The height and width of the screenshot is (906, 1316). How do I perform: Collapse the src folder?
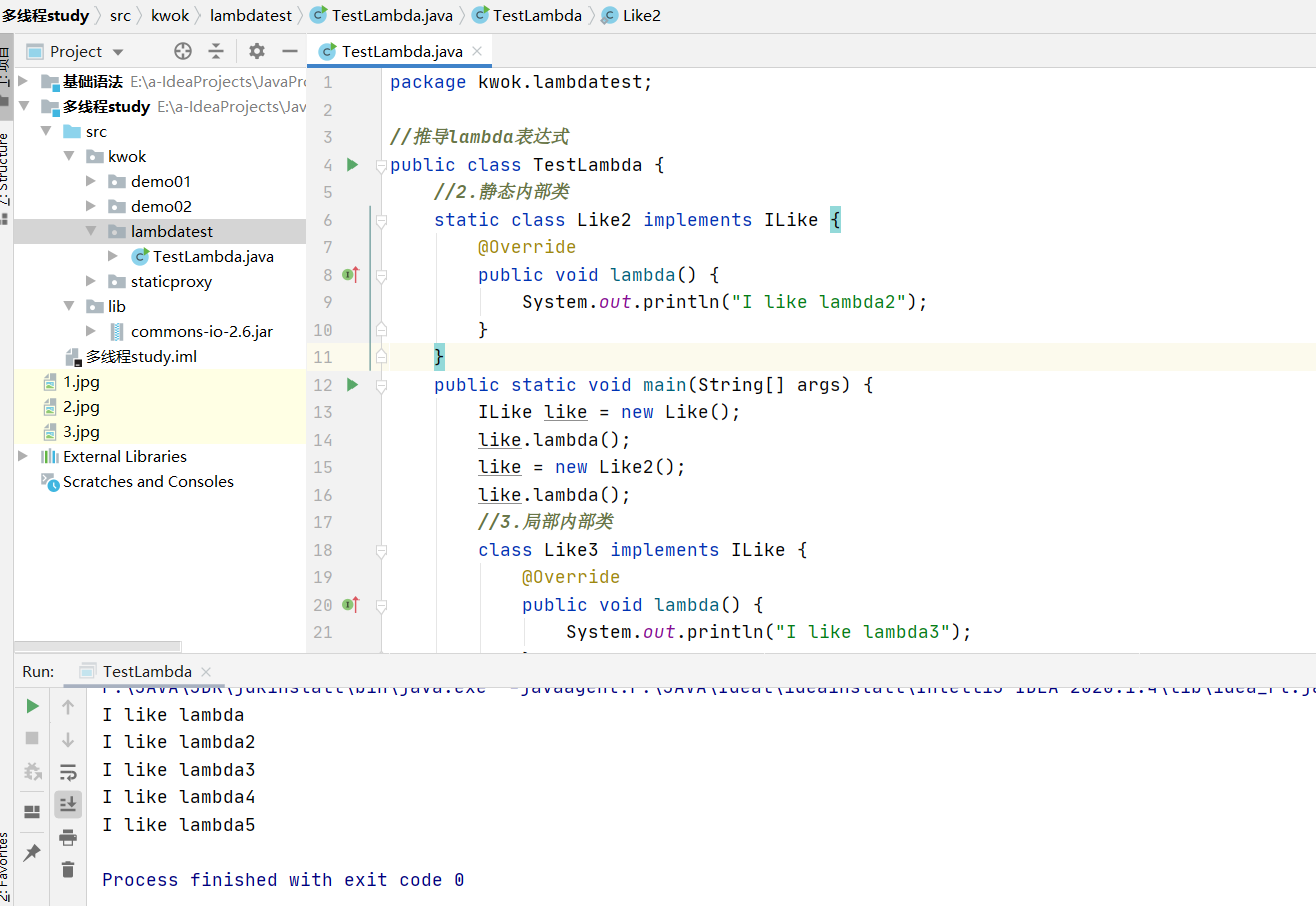pyautogui.click(x=46, y=131)
